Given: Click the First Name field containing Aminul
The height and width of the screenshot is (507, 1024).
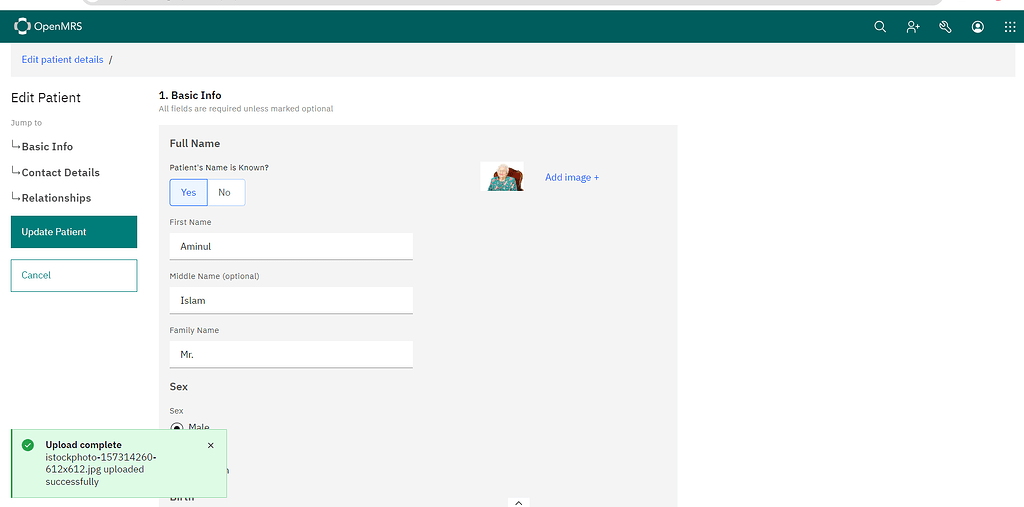Looking at the screenshot, I should pyautogui.click(x=291, y=246).
